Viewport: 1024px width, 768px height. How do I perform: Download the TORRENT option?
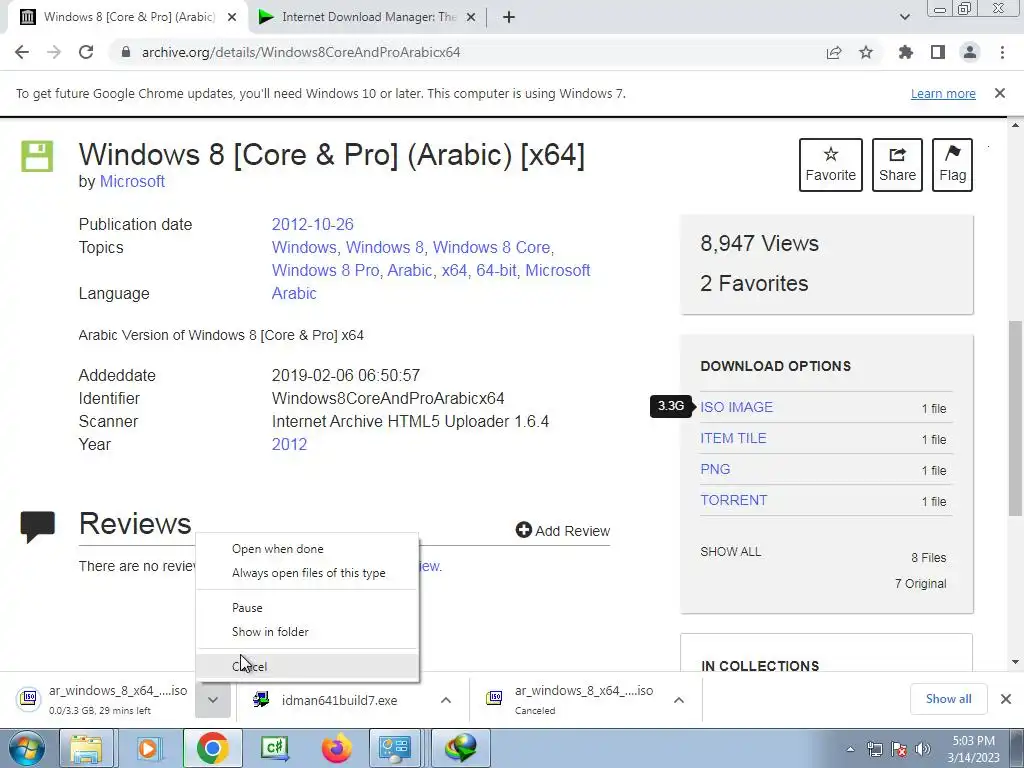click(x=733, y=500)
